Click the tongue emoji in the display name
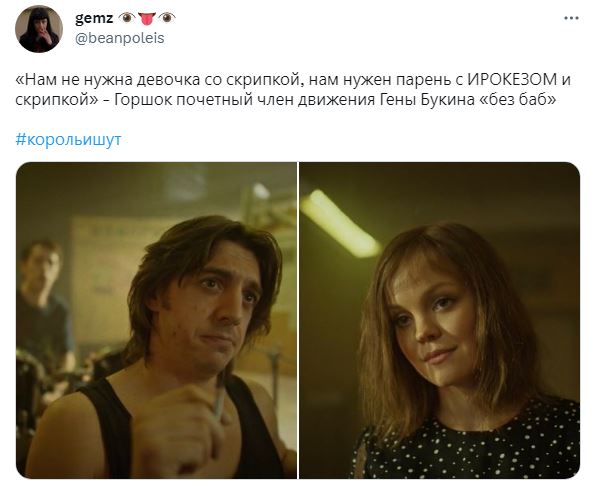This screenshot has width=594, height=488. (x=147, y=18)
